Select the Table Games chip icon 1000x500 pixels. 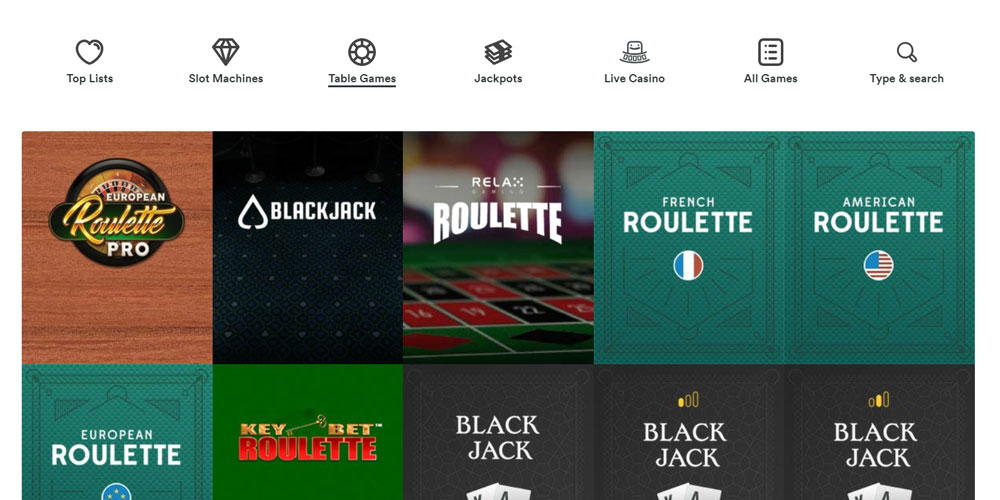tap(362, 52)
